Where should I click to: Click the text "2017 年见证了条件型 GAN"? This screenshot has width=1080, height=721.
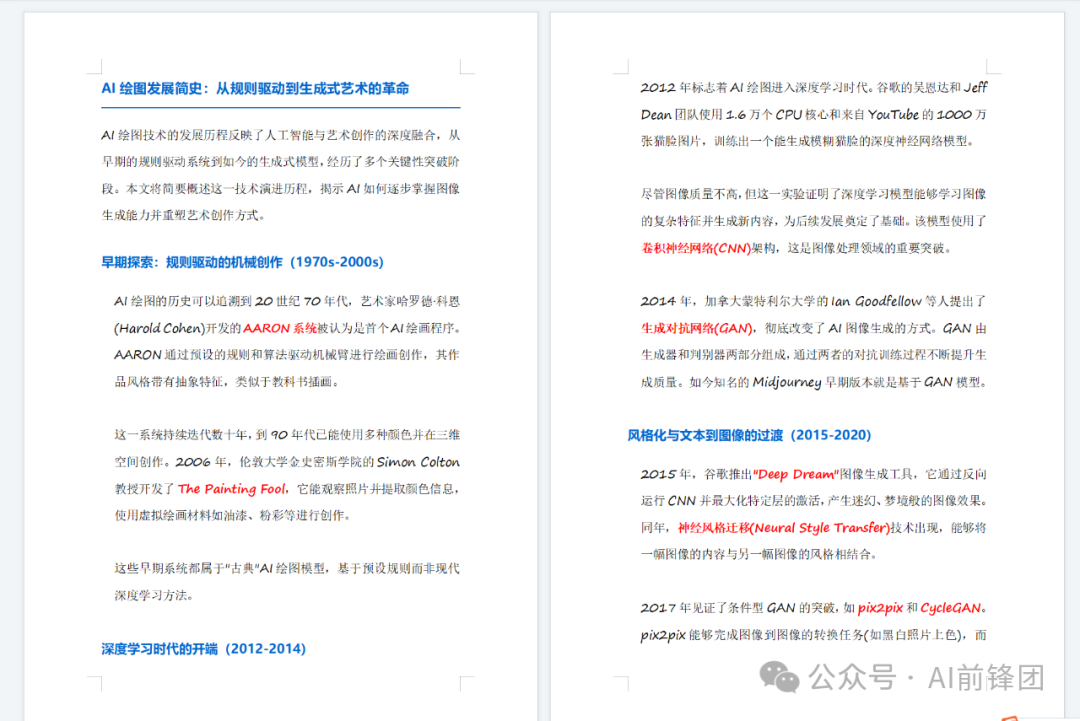point(718,608)
